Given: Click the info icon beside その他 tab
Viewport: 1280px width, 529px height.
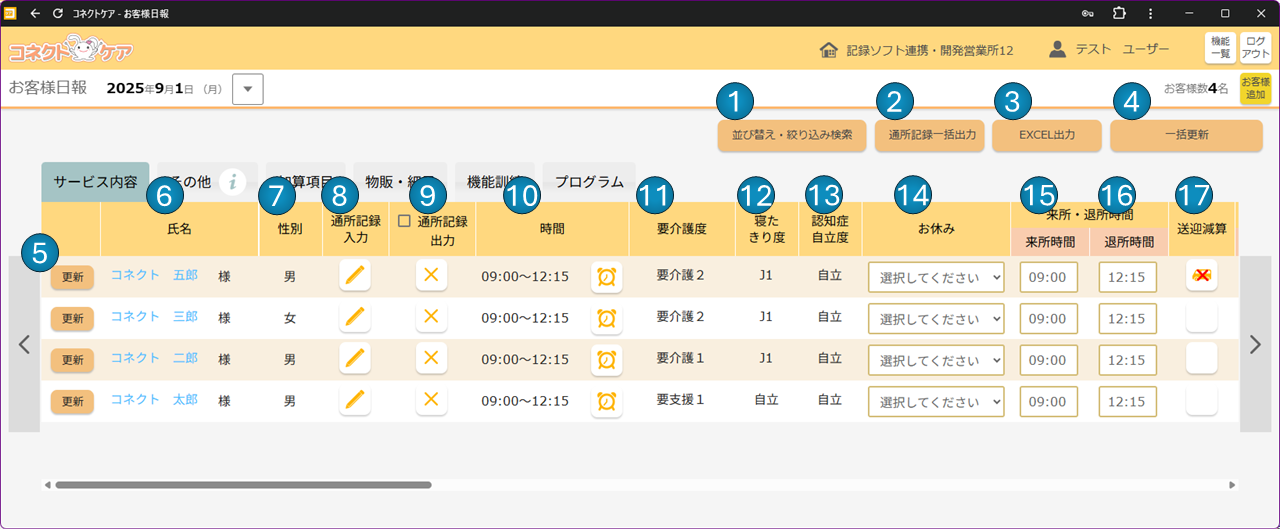Looking at the screenshot, I should pos(232,182).
